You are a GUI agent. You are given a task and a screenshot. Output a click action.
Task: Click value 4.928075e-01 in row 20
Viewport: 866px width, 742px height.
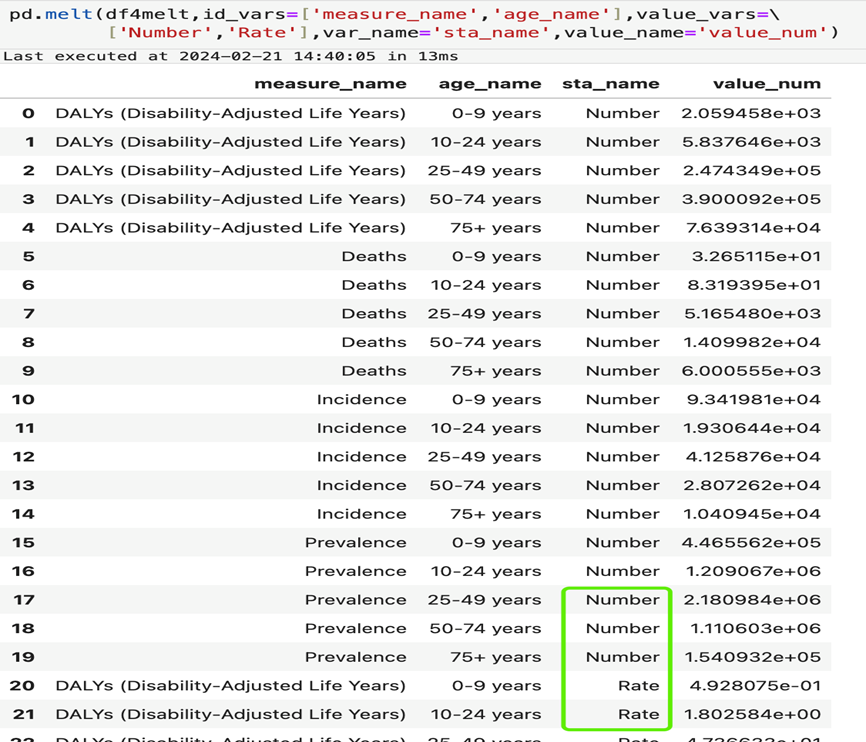click(x=756, y=686)
